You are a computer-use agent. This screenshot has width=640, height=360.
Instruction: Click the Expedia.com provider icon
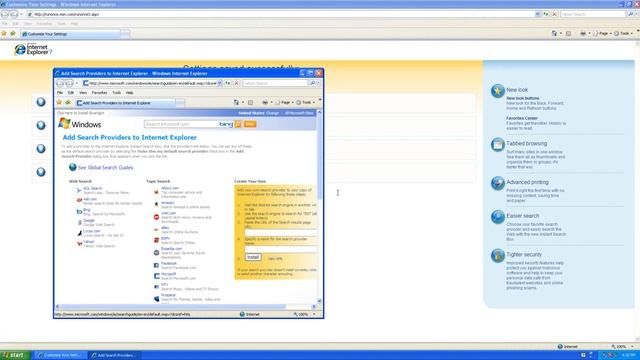click(156, 253)
